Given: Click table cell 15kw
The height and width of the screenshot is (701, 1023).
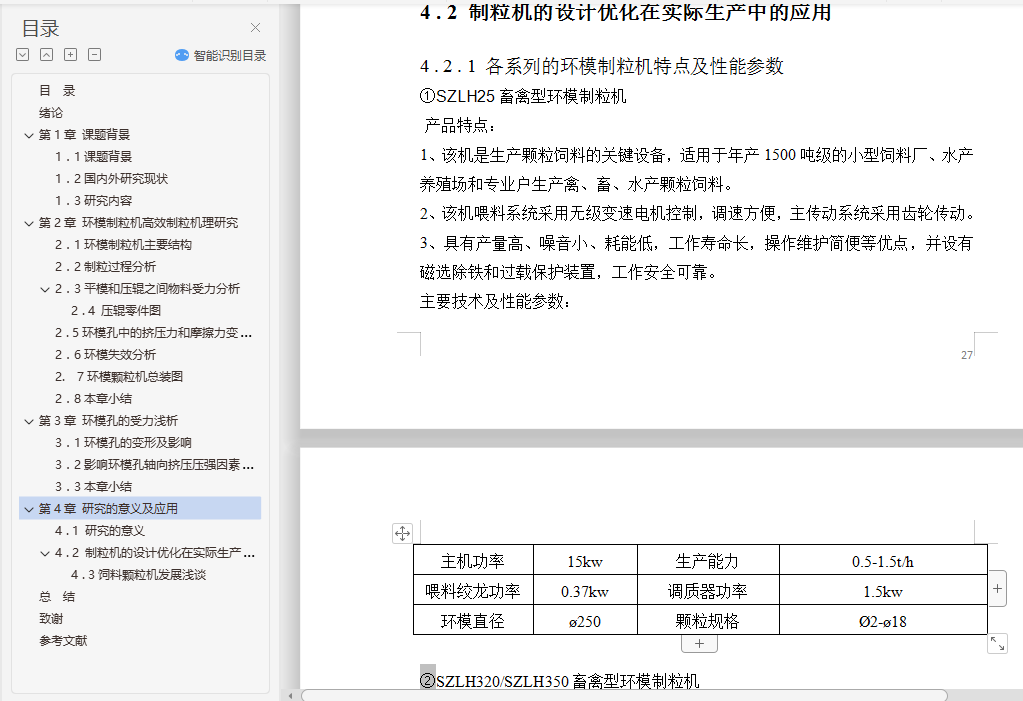Looking at the screenshot, I should [x=585, y=561].
